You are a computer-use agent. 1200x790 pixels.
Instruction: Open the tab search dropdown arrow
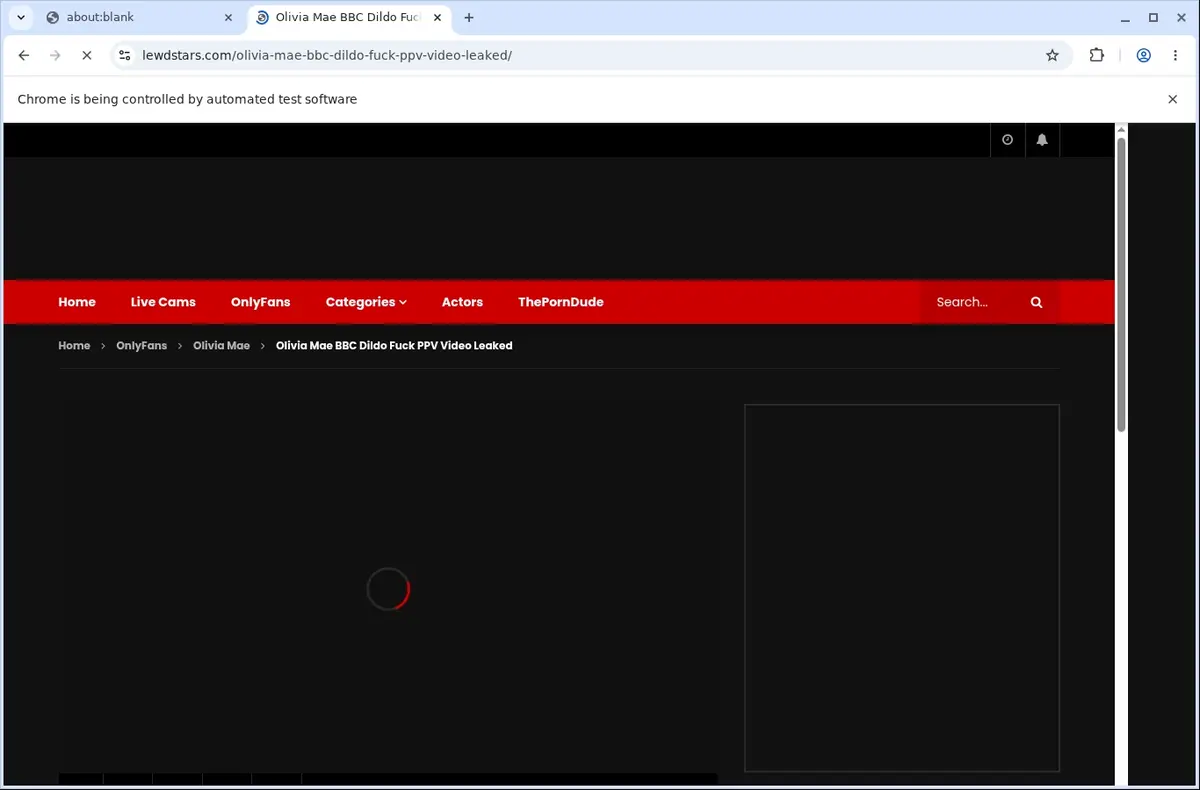point(20,17)
